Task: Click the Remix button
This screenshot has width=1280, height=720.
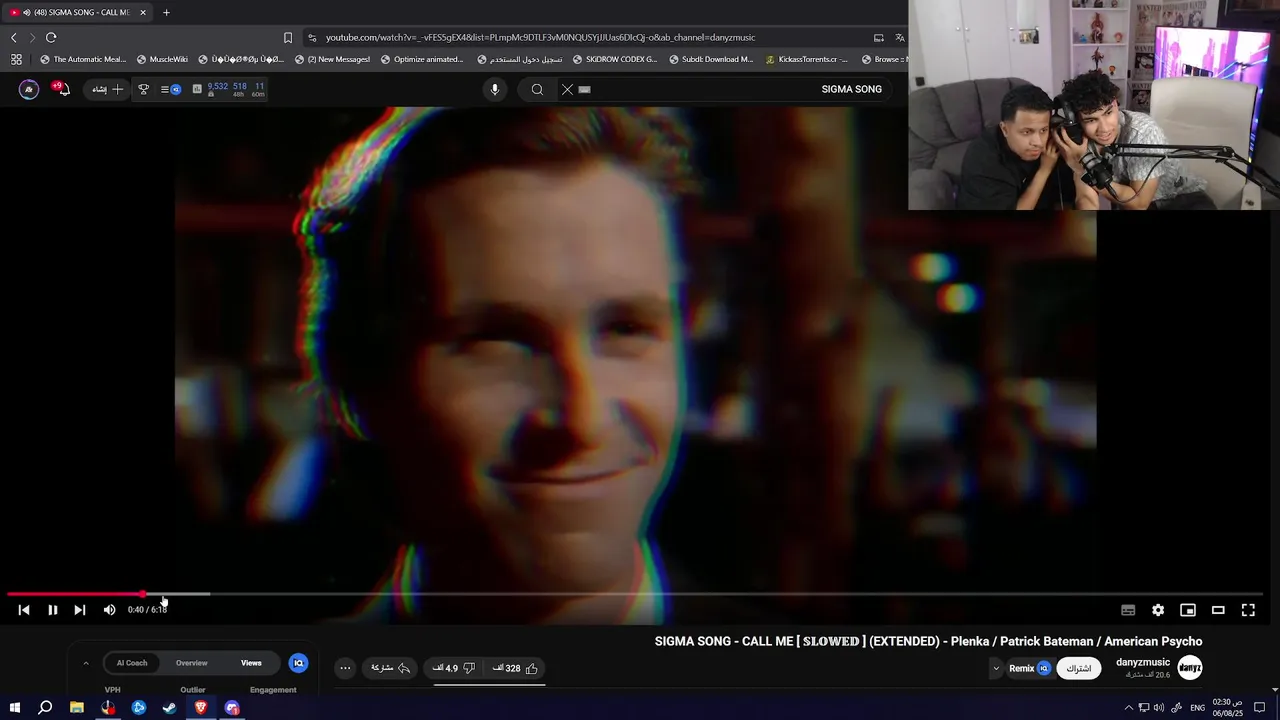Action: (1029, 668)
